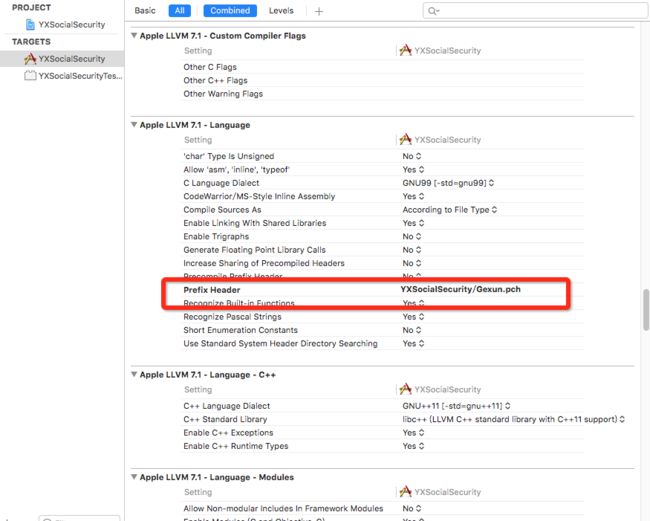
Task: Click the magnifier icon in search field
Action: (433, 11)
